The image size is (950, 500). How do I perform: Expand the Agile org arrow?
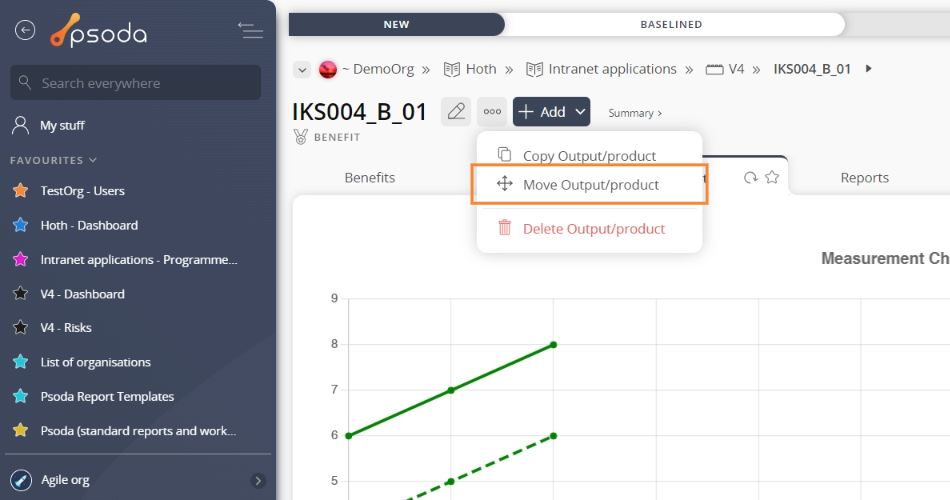[258, 480]
